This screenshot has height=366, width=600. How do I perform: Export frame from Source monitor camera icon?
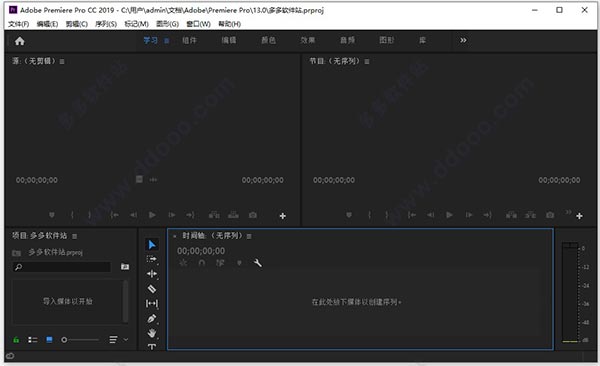[x=253, y=215]
